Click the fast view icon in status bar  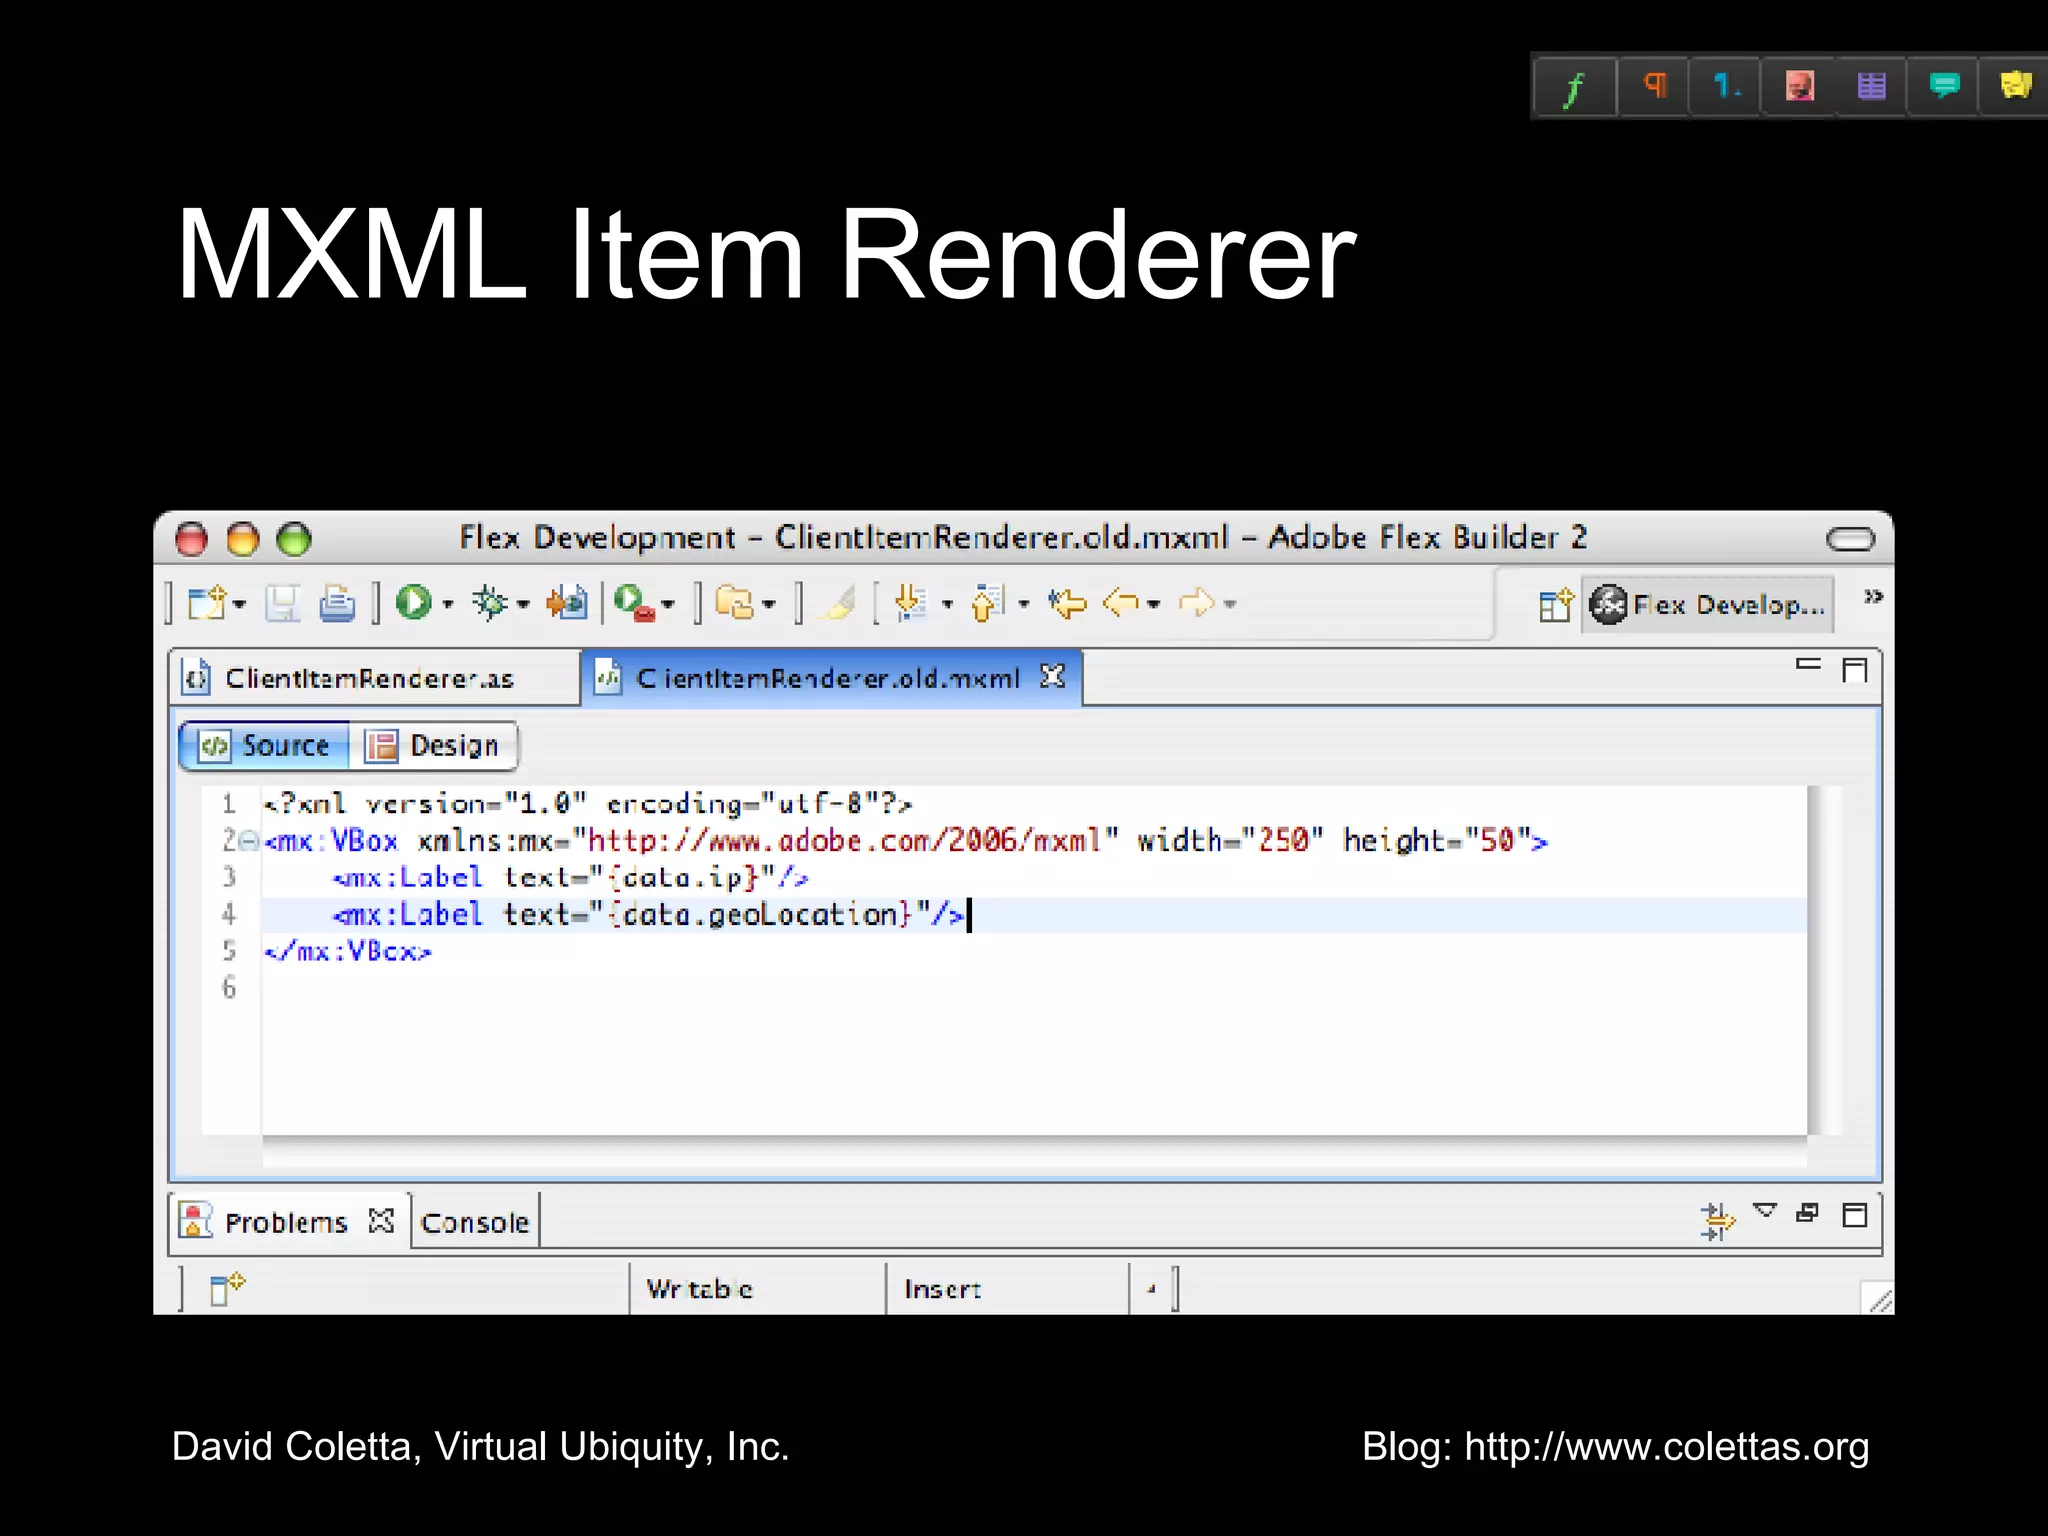click(227, 1288)
